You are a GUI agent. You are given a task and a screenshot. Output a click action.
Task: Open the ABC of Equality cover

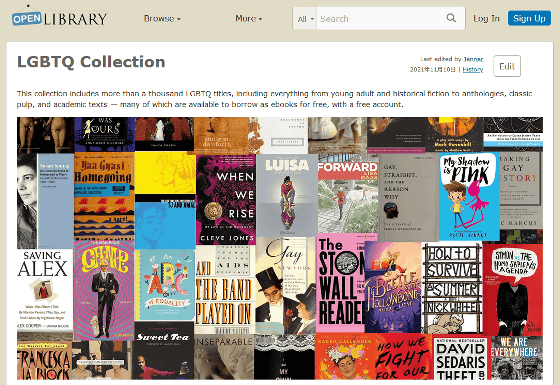click(x=165, y=285)
